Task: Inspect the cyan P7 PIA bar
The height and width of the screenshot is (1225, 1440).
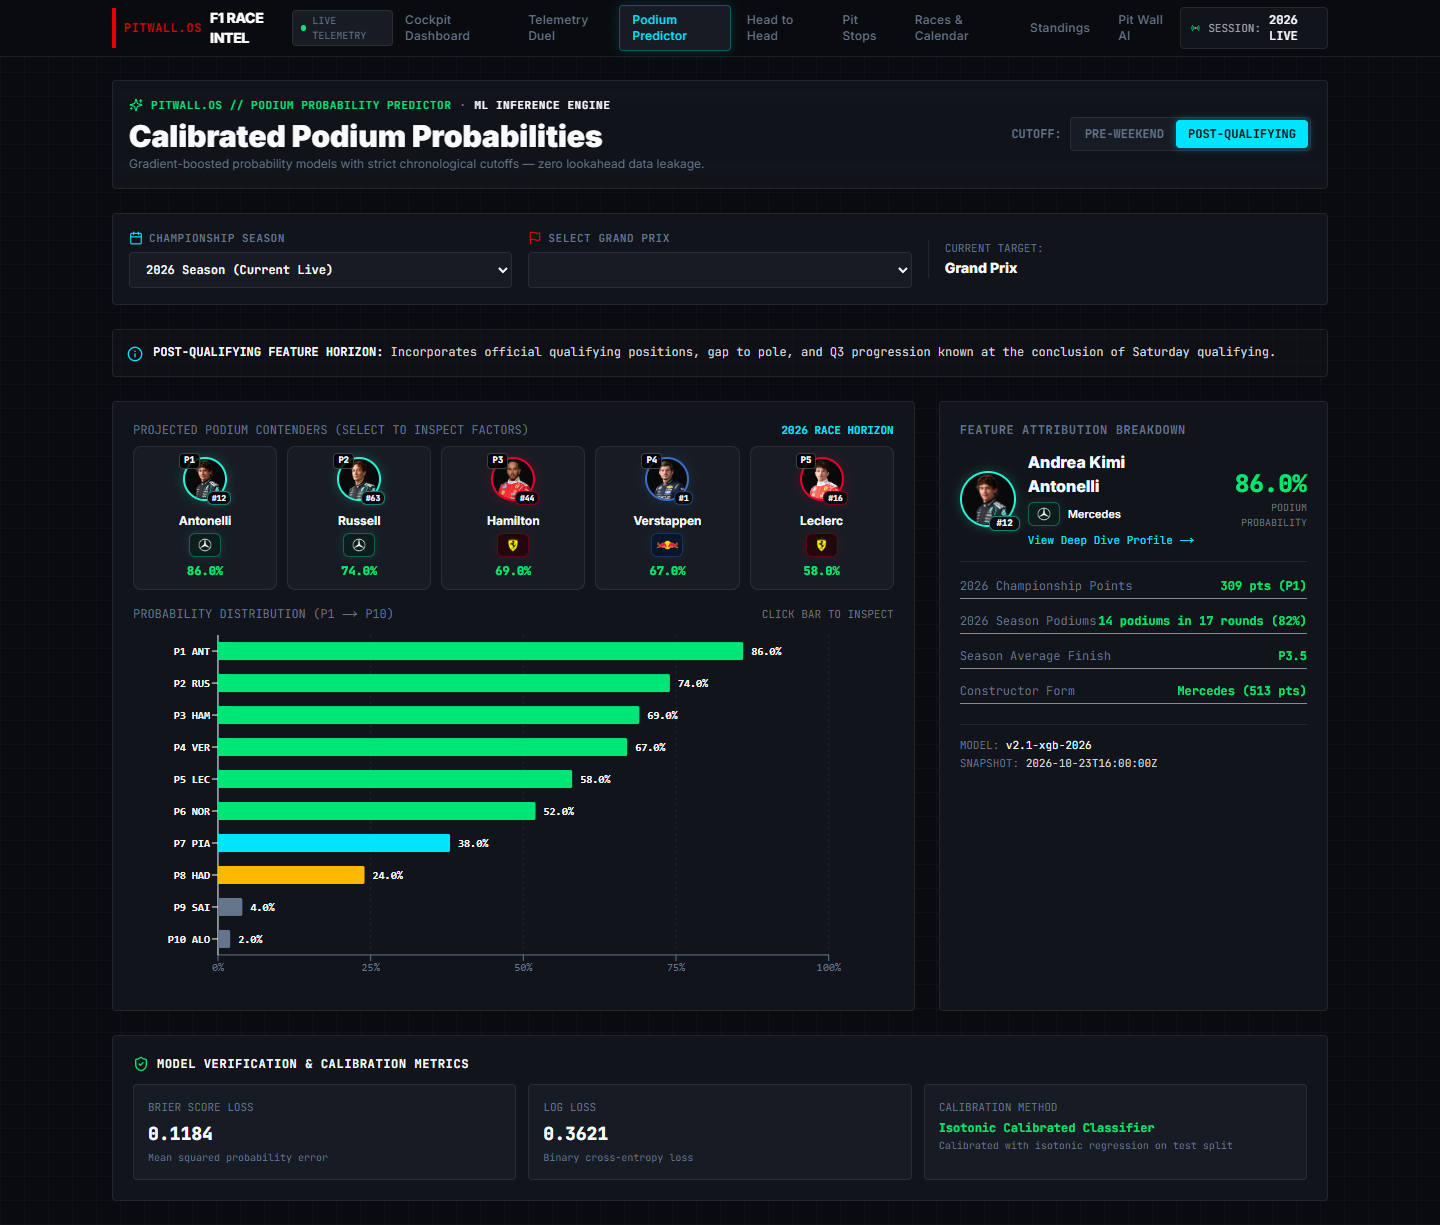Action: tap(334, 843)
